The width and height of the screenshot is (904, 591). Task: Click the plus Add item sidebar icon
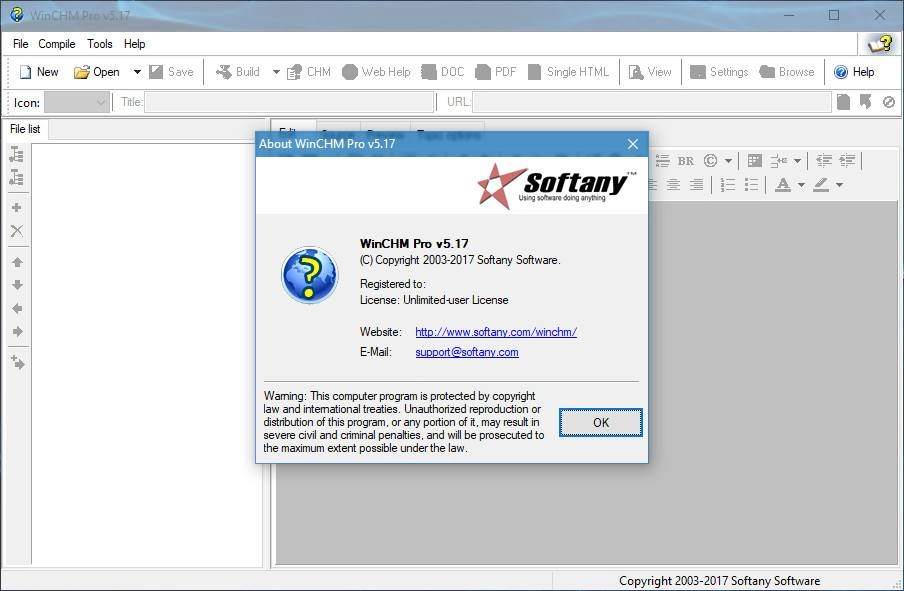[x=17, y=208]
